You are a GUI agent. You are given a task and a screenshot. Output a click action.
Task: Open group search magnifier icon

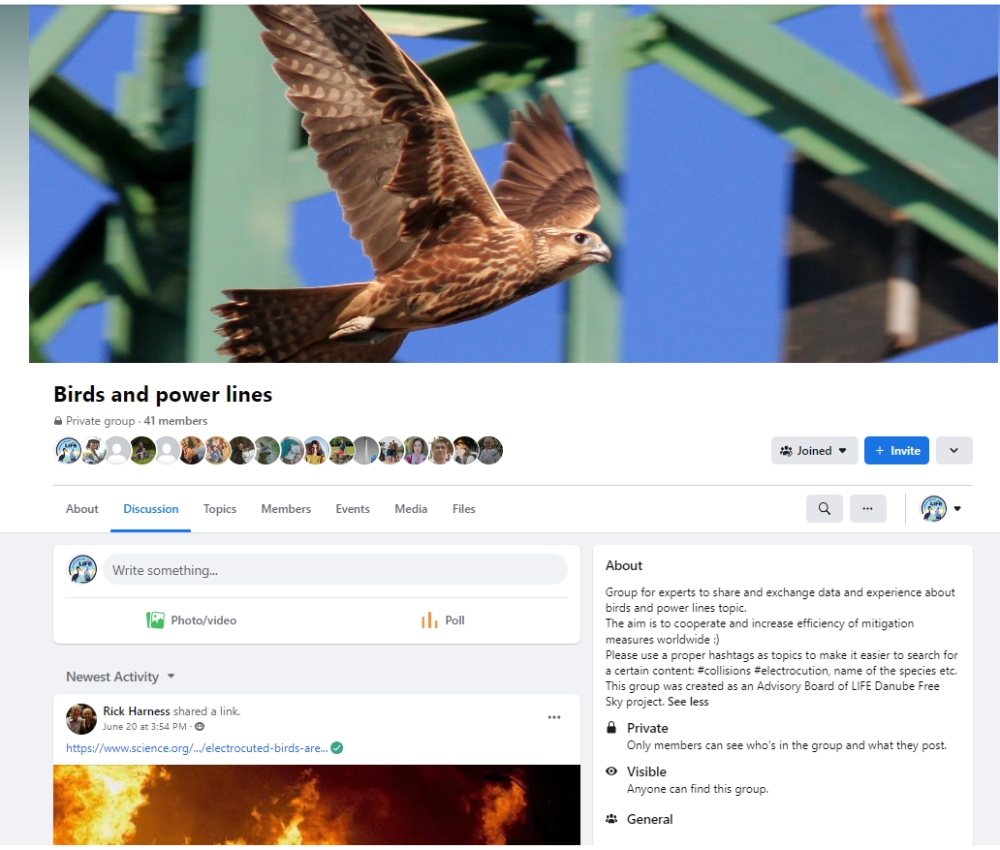(x=824, y=509)
